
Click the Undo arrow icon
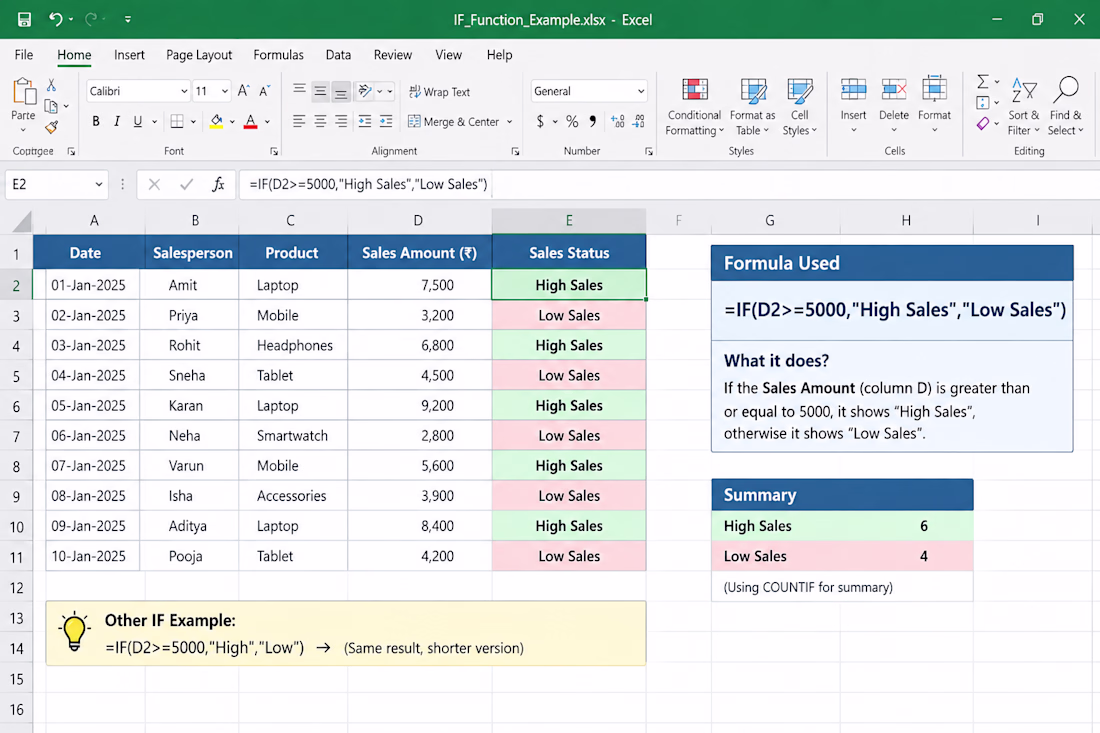coord(56,20)
